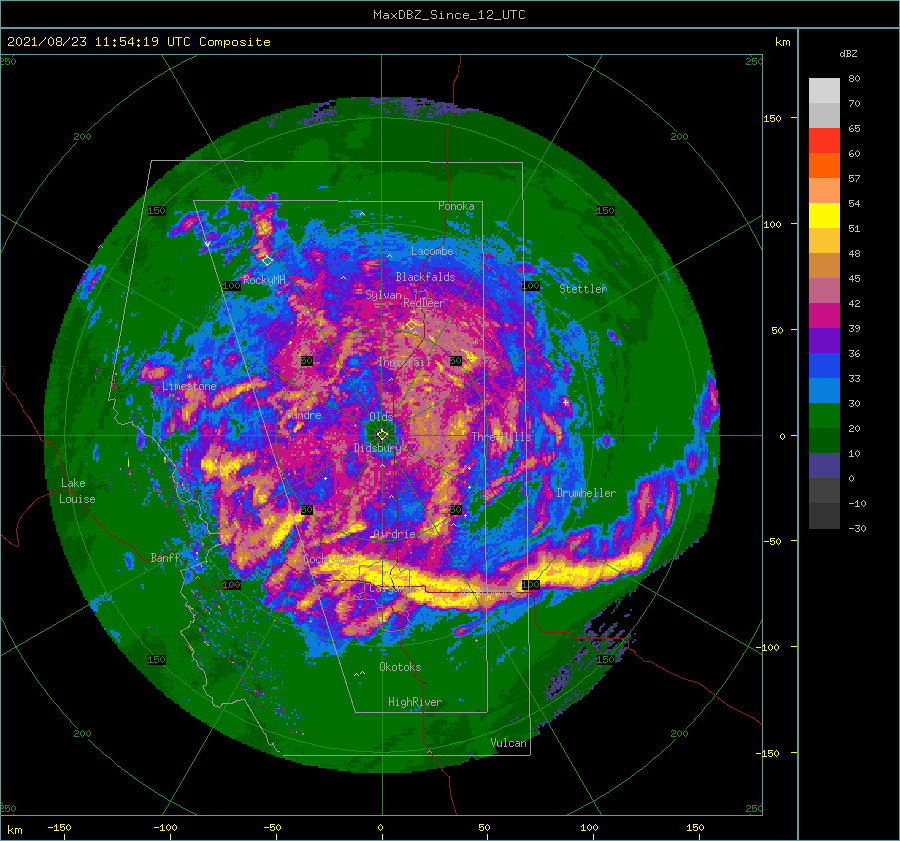Click the light blue 33-30 dBZ swatch
The image size is (900, 841).
pyautogui.click(x=824, y=391)
